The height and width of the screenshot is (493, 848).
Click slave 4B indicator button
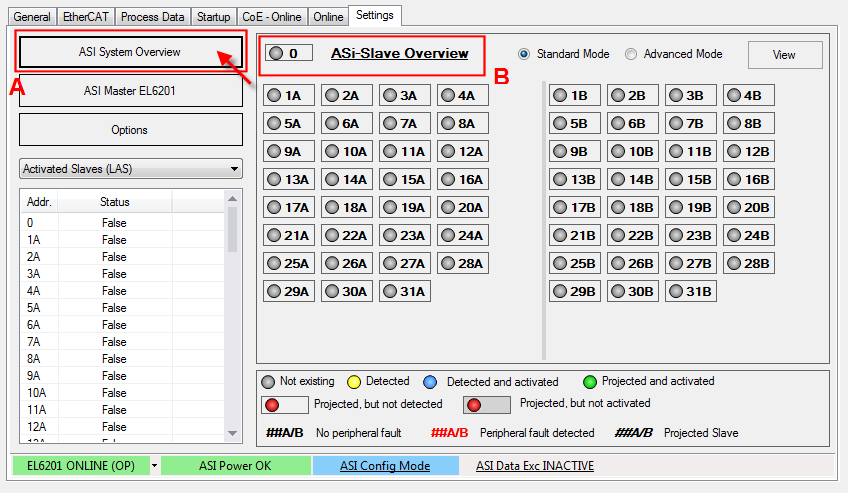coord(749,96)
